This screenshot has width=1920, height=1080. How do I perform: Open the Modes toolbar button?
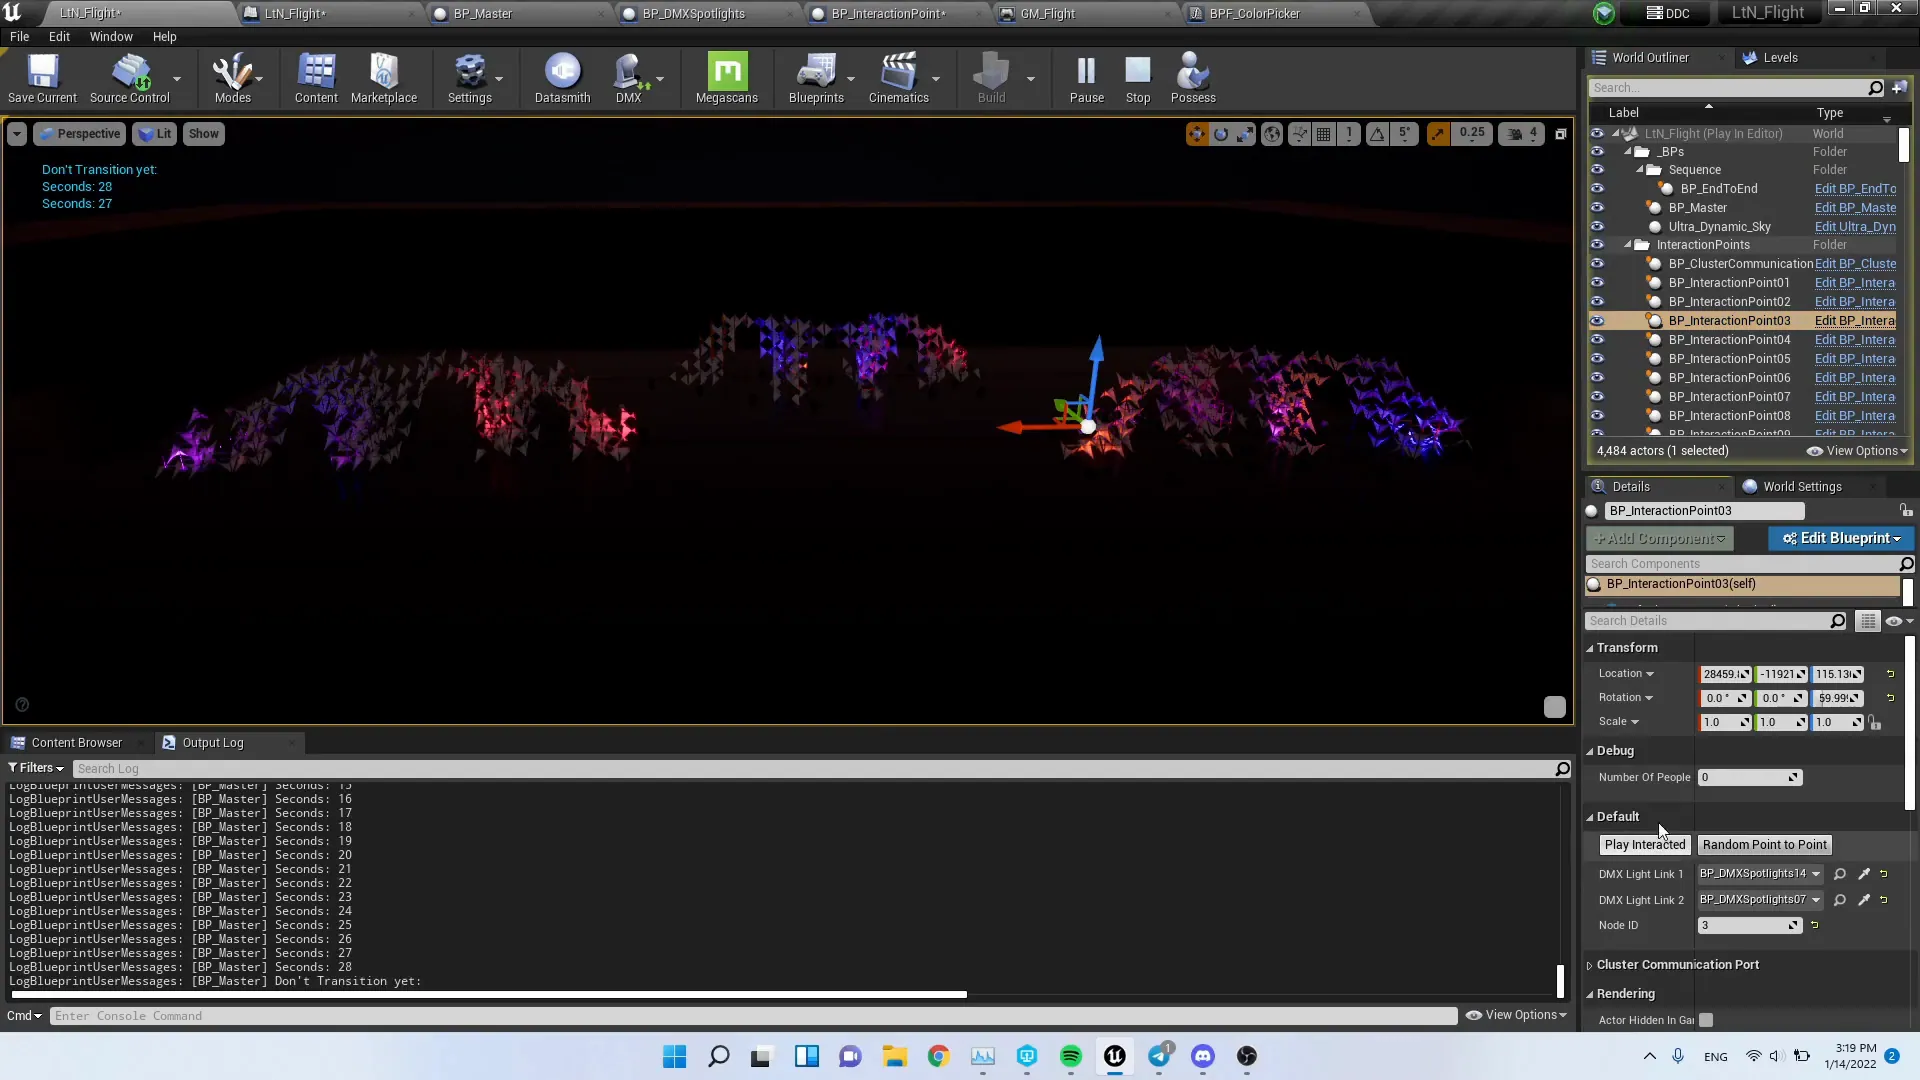(232, 78)
